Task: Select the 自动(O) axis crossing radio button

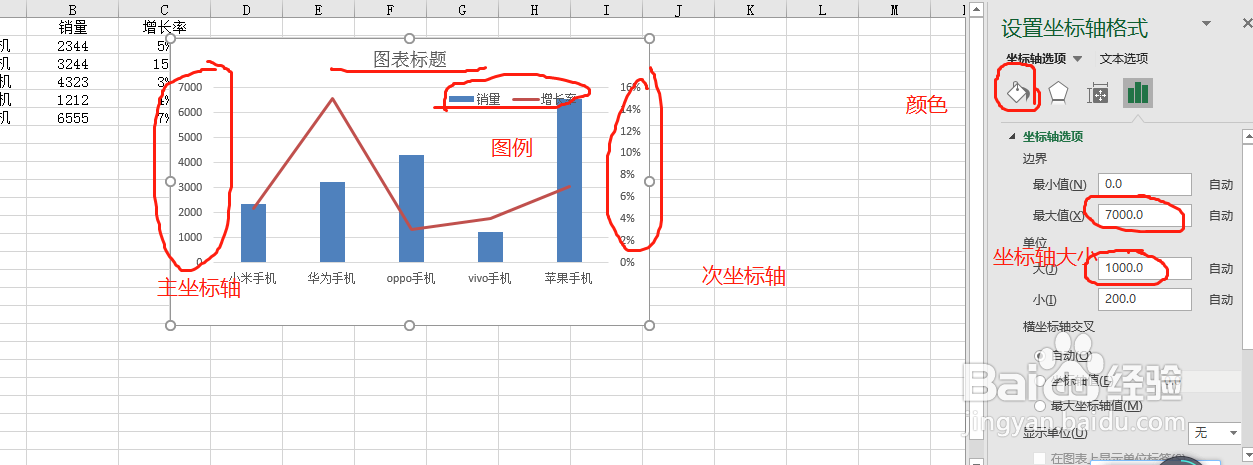Action: coord(1041,356)
